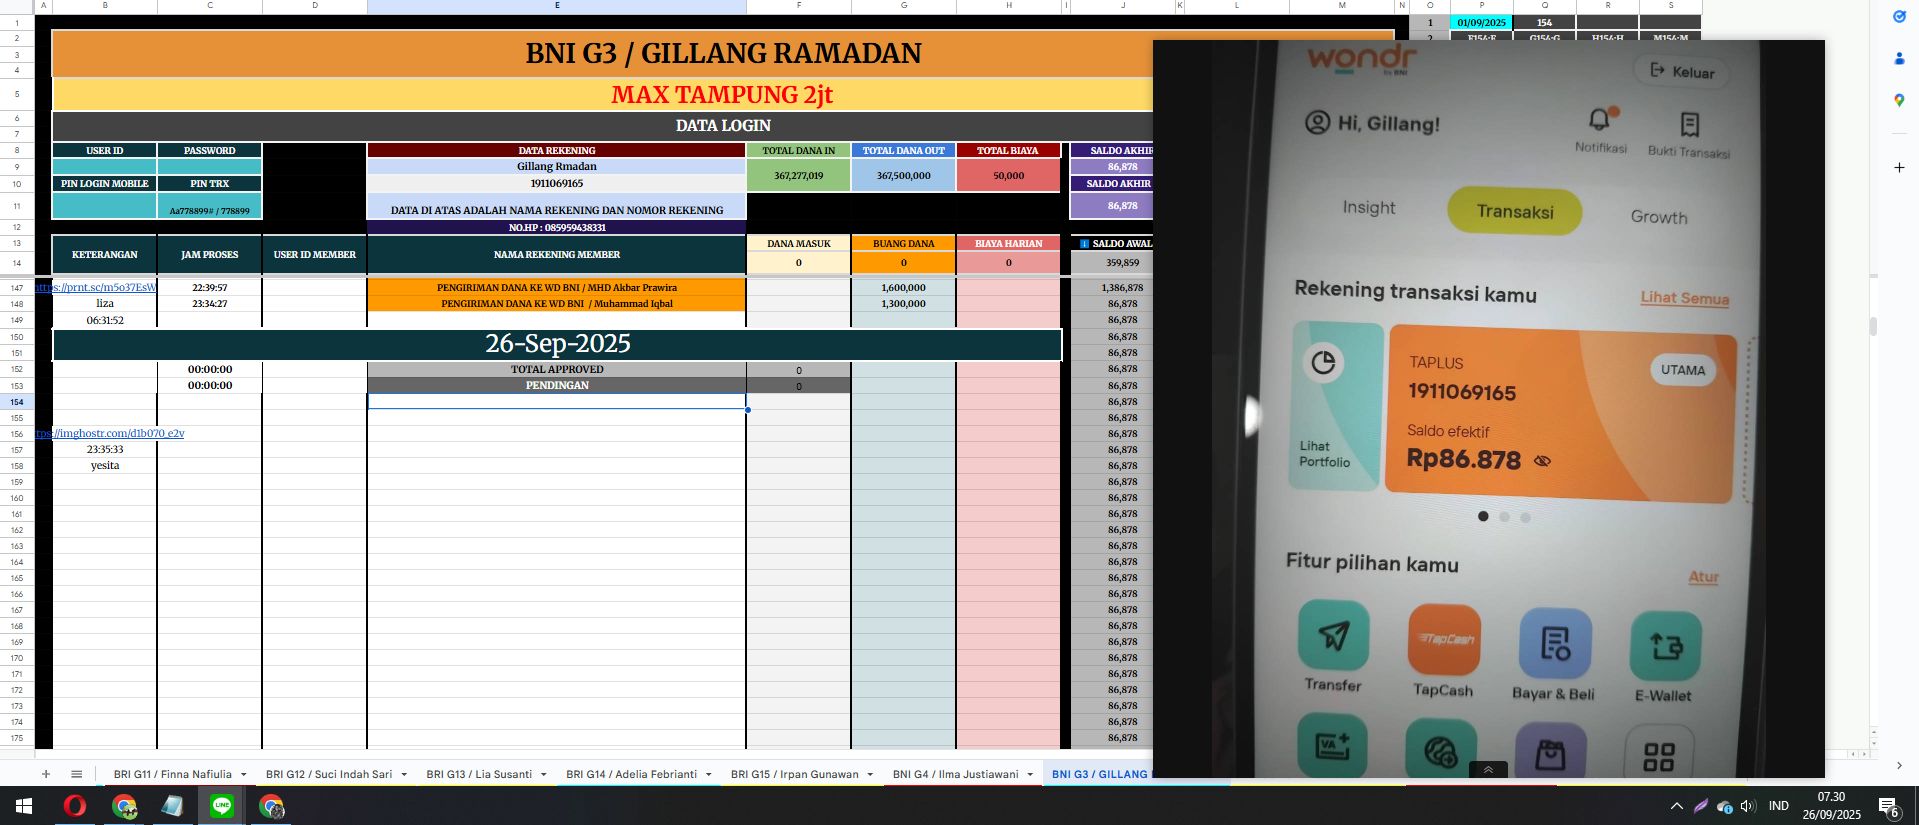Open the imghostr.com link in row 156
The height and width of the screenshot is (825, 1919).
(110, 433)
